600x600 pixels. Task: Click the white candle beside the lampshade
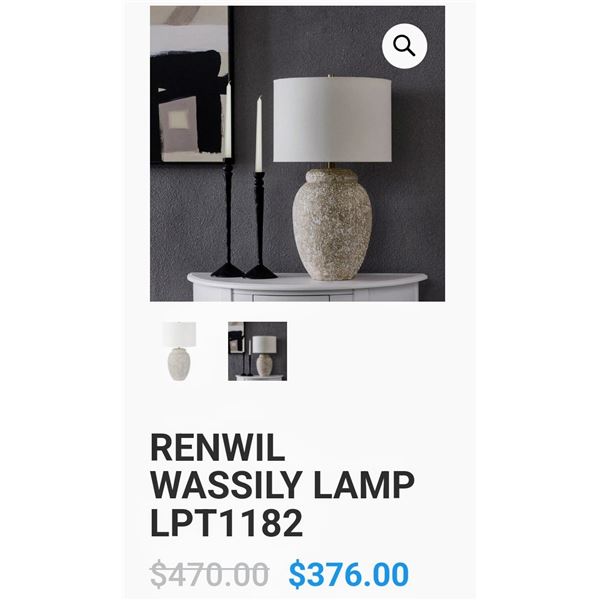tap(259, 134)
